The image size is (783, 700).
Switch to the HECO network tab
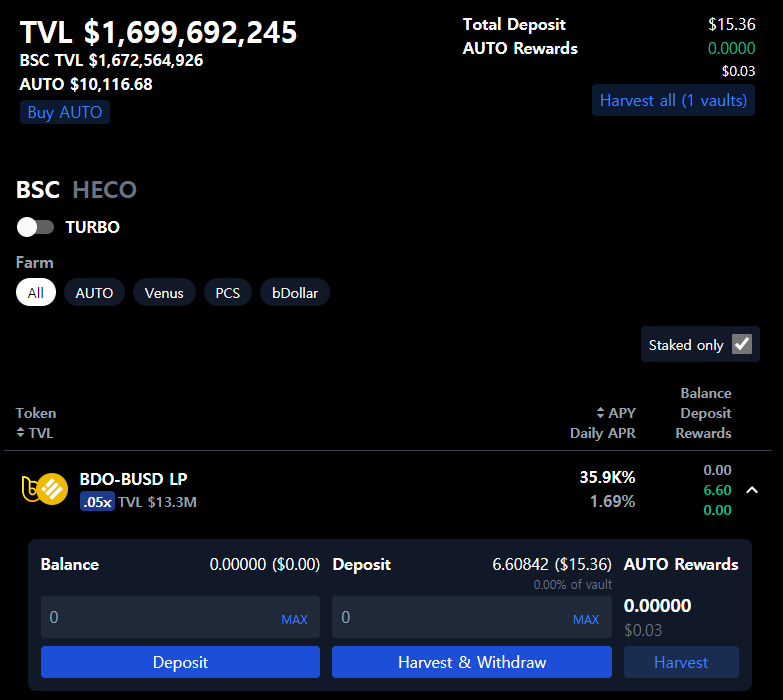pos(104,190)
